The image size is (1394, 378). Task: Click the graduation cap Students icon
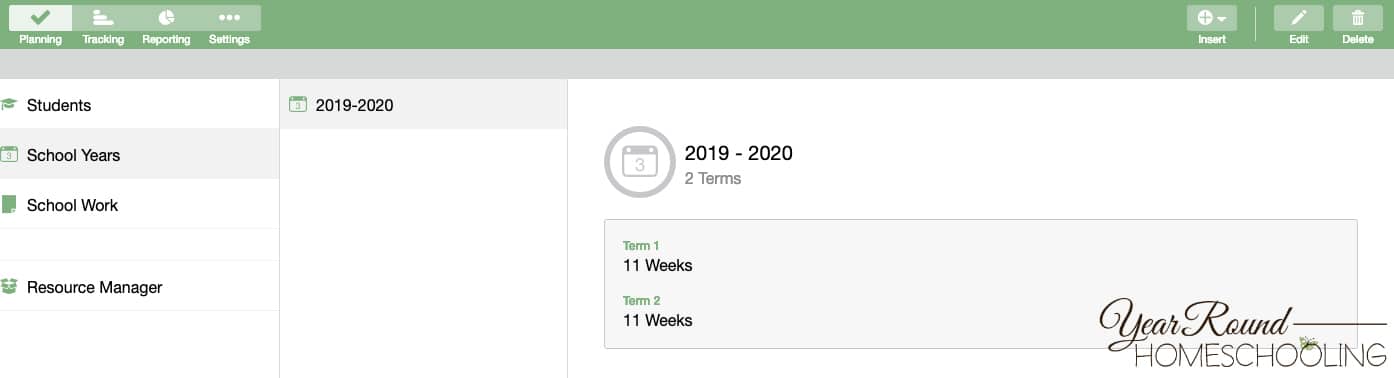click(x=9, y=104)
